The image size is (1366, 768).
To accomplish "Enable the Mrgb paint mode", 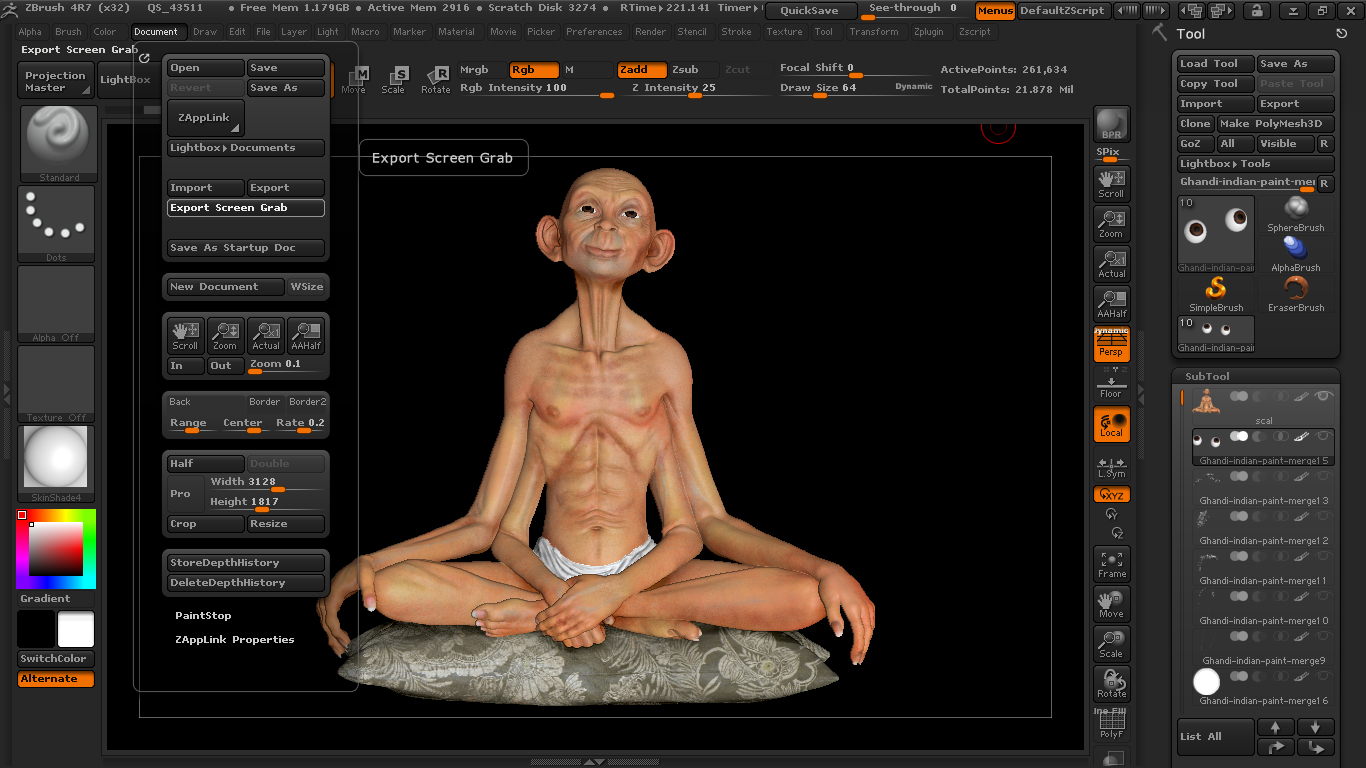I will click(x=482, y=70).
